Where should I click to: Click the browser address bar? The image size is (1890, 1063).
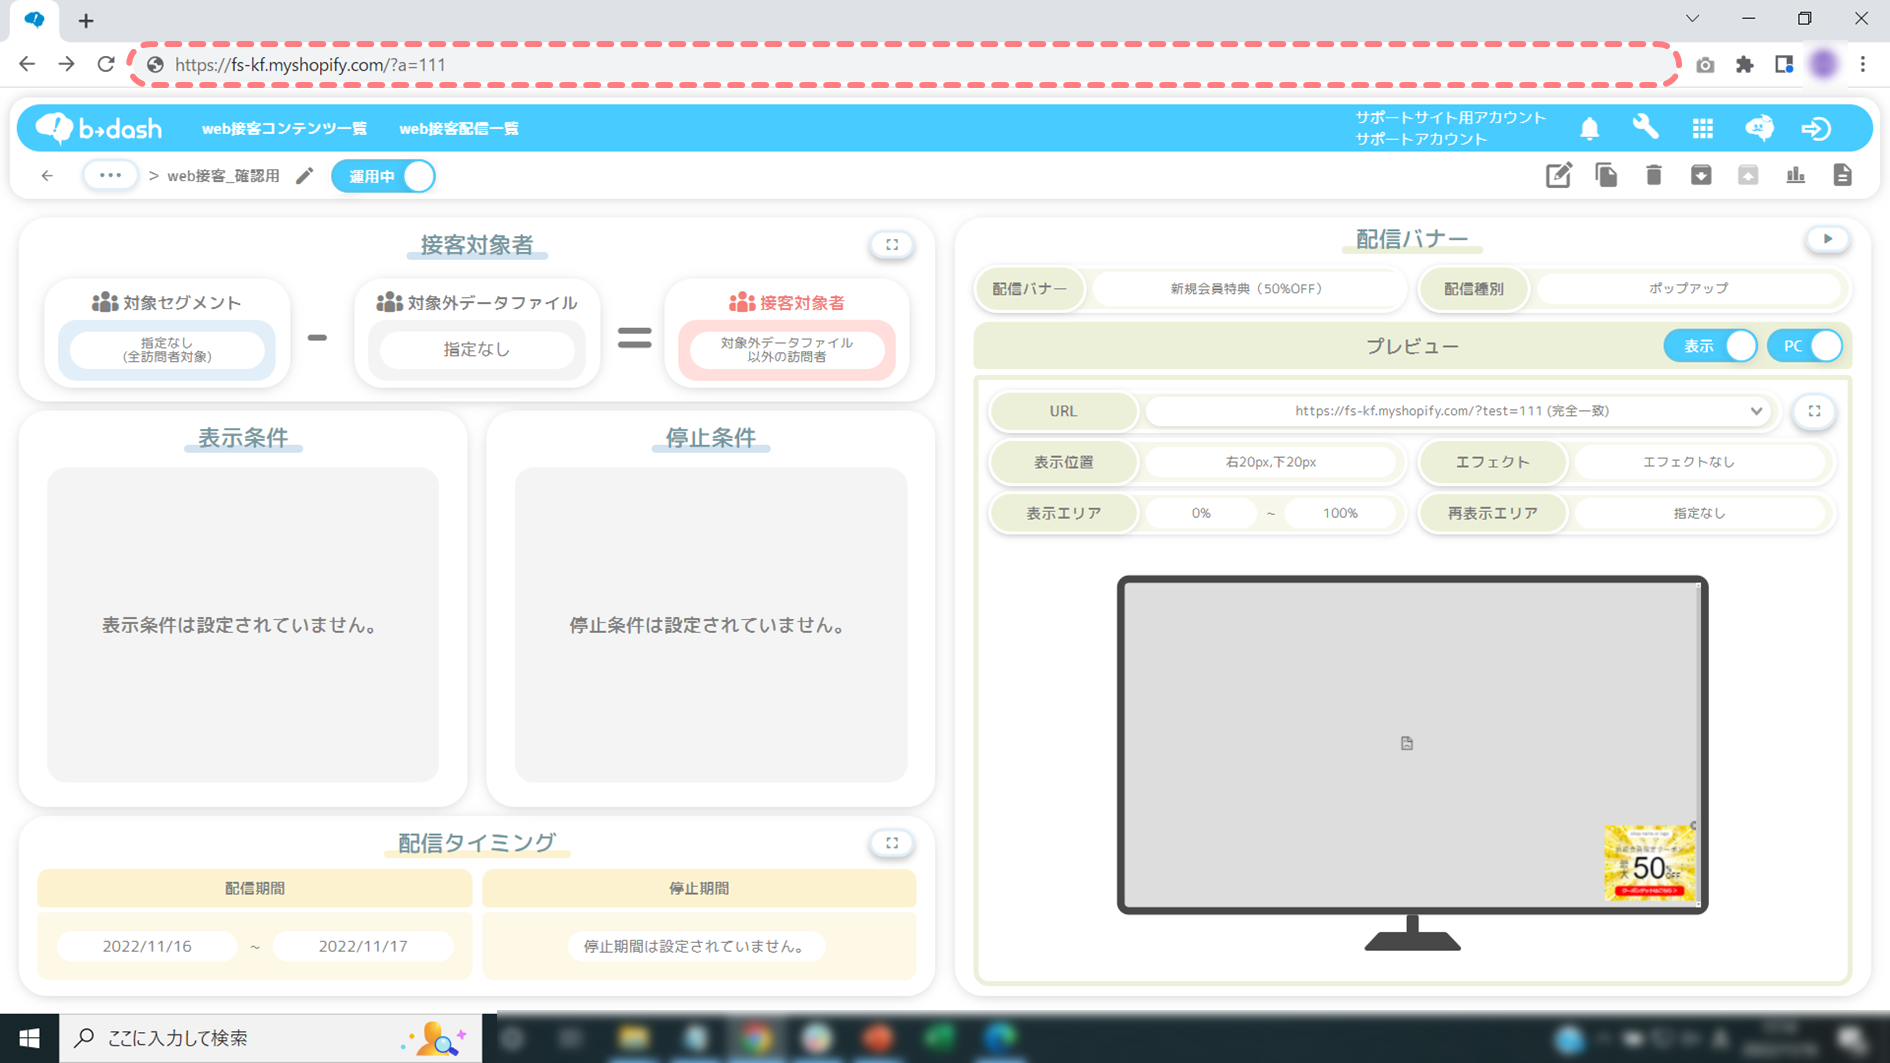coord(905,64)
